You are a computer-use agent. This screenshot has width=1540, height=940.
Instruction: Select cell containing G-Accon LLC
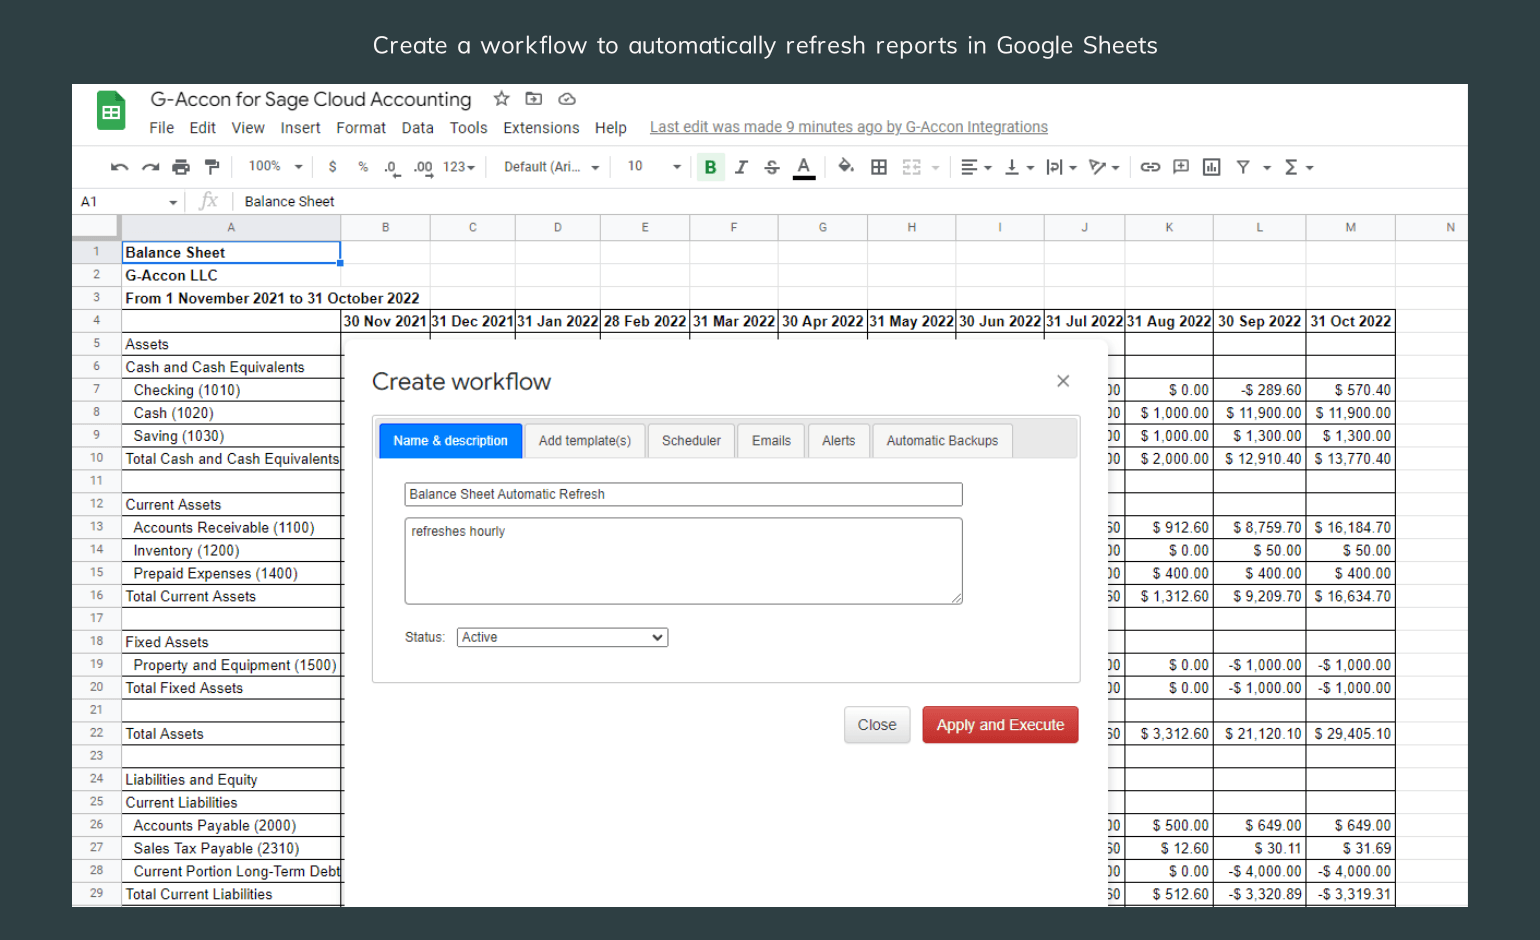point(231,275)
